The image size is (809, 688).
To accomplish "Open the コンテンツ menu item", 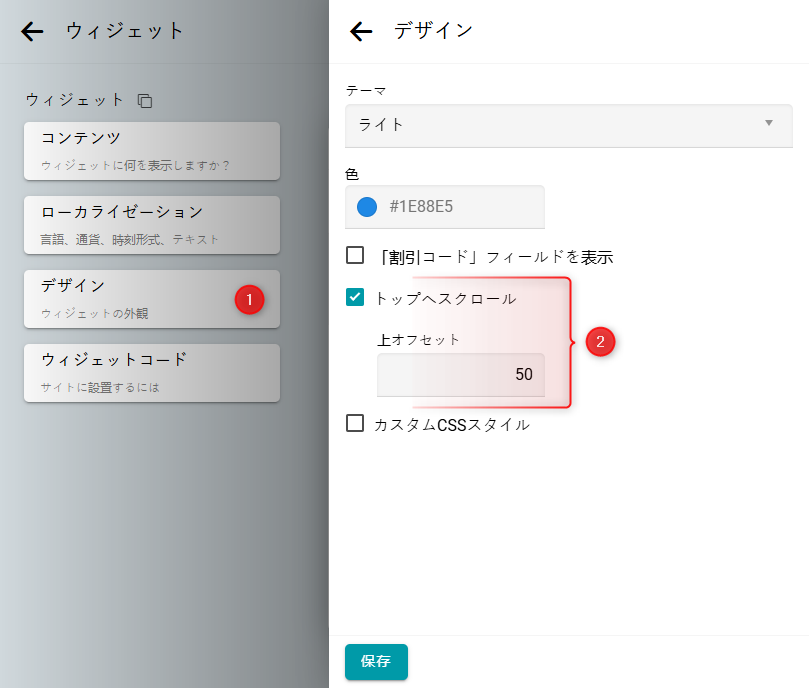I will [x=152, y=150].
